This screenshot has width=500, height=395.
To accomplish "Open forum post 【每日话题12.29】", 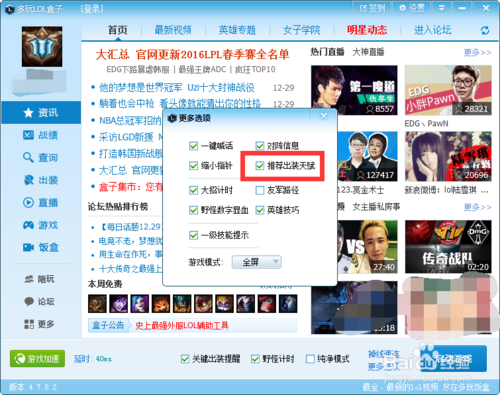I will (131, 227).
